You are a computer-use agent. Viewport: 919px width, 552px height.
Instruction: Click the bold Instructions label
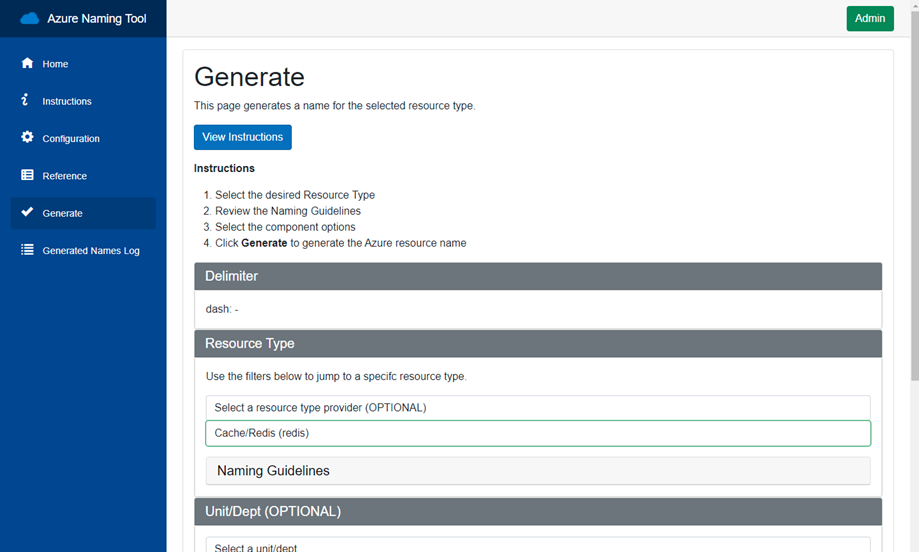[x=224, y=168]
